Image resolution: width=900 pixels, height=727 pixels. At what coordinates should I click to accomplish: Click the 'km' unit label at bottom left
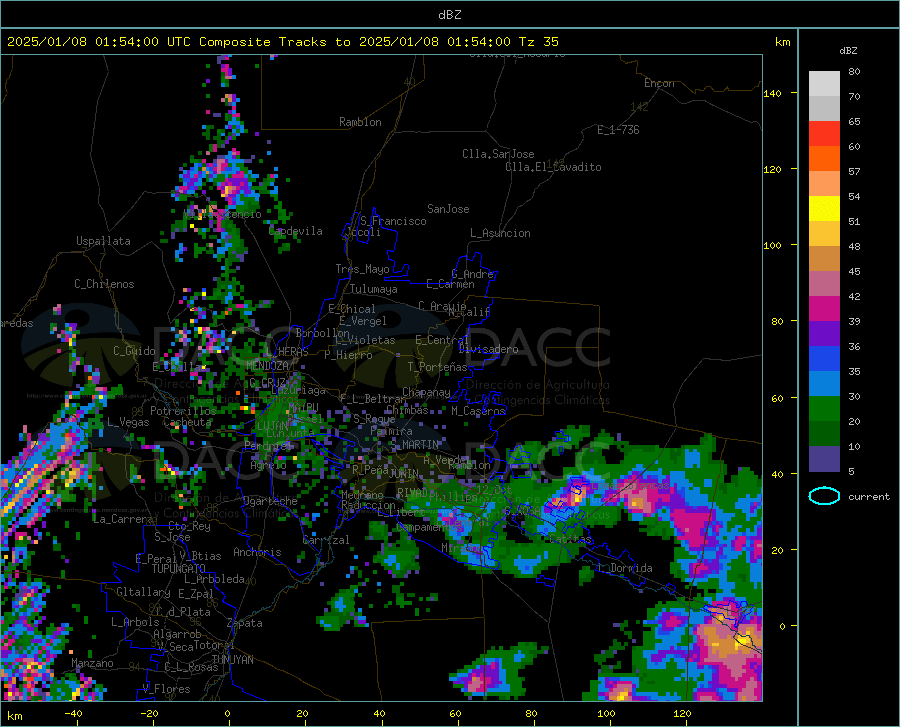pos(14,716)
